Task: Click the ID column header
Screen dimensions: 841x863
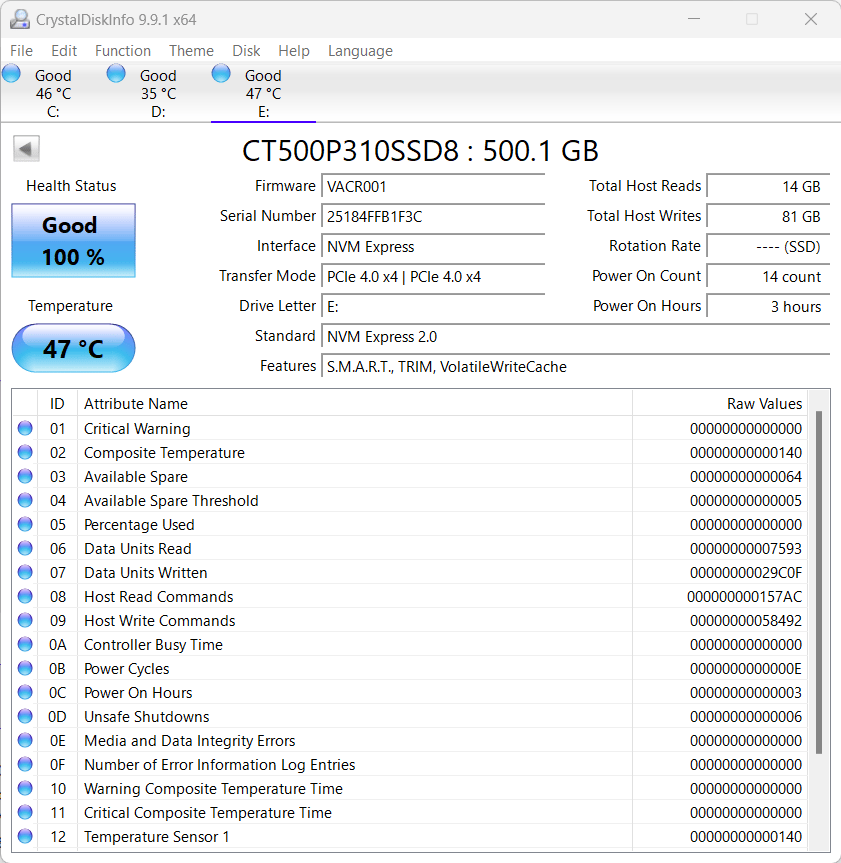Action: click(x=57, y=403)
